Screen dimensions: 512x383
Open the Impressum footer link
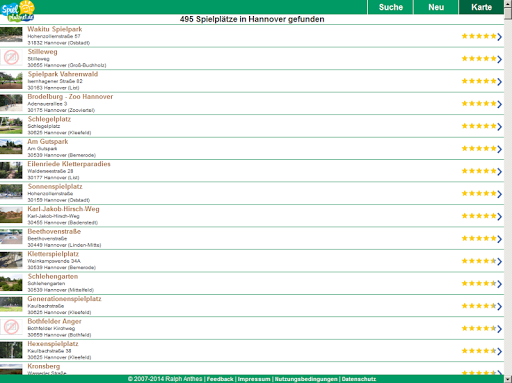coord(254,379)
